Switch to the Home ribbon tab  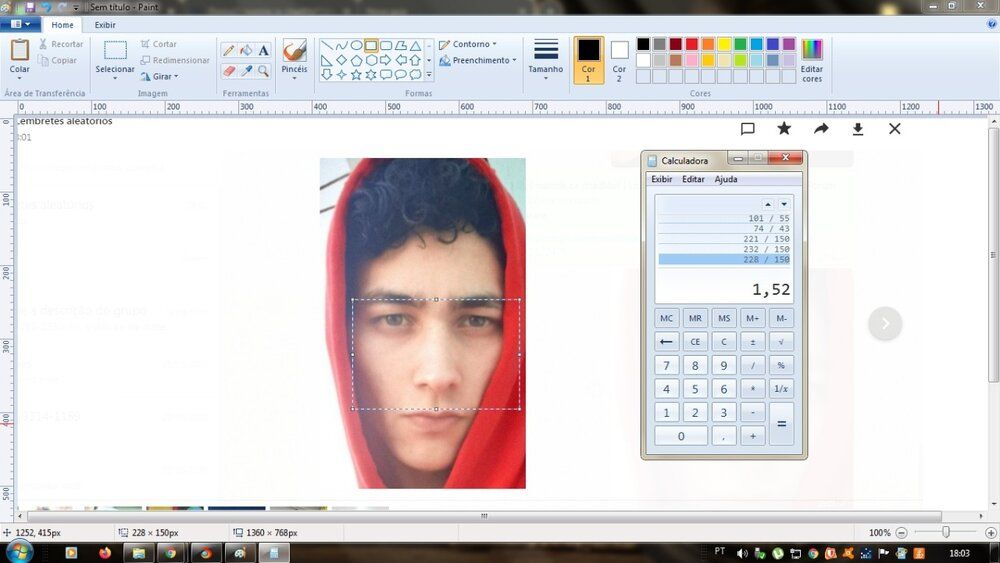tap(62, 25)
